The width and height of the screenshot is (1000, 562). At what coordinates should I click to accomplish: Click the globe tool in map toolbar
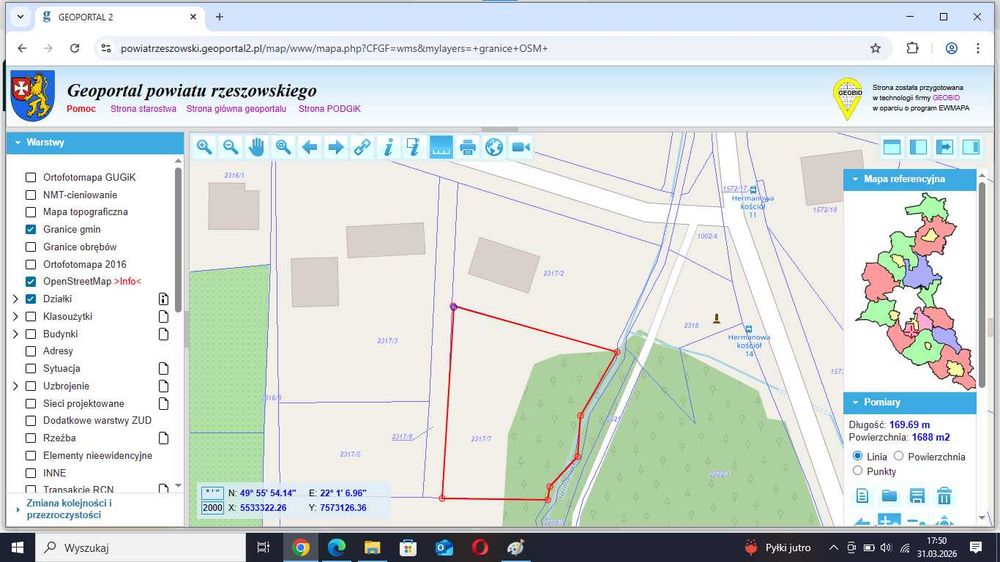point(494,147)
